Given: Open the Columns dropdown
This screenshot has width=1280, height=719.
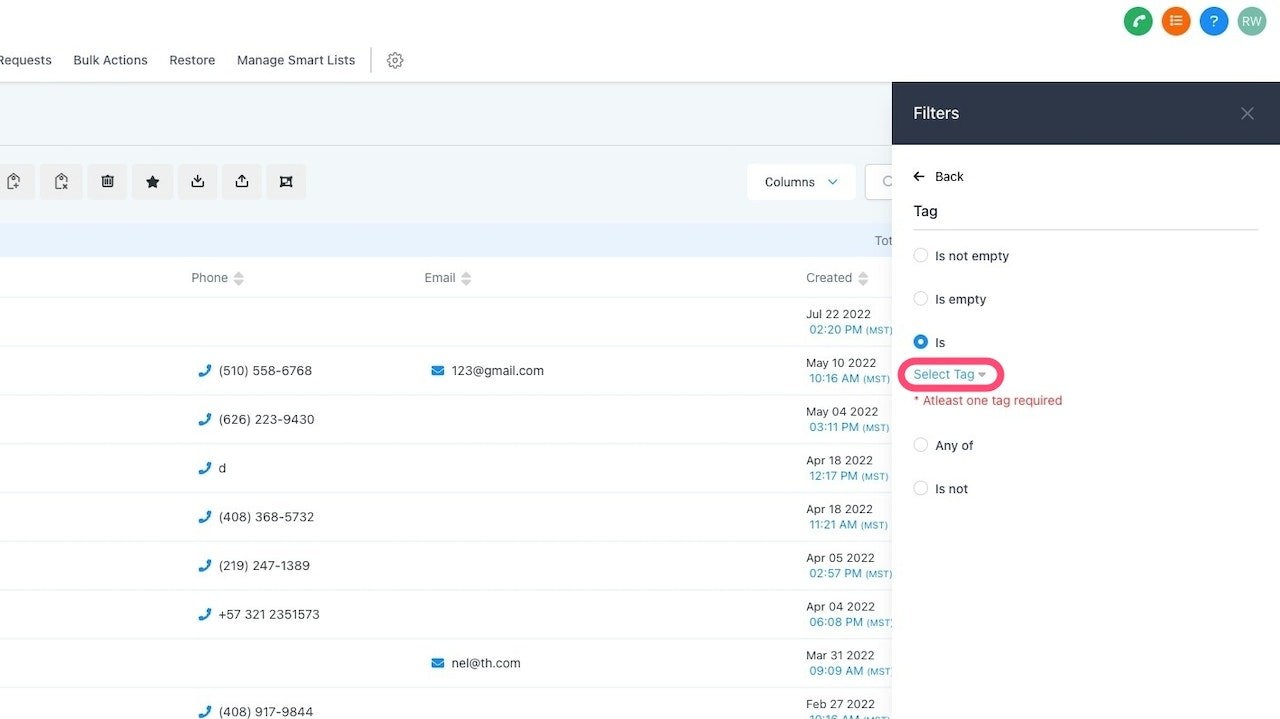Looking at the screenshot, I should pos(801,182).
